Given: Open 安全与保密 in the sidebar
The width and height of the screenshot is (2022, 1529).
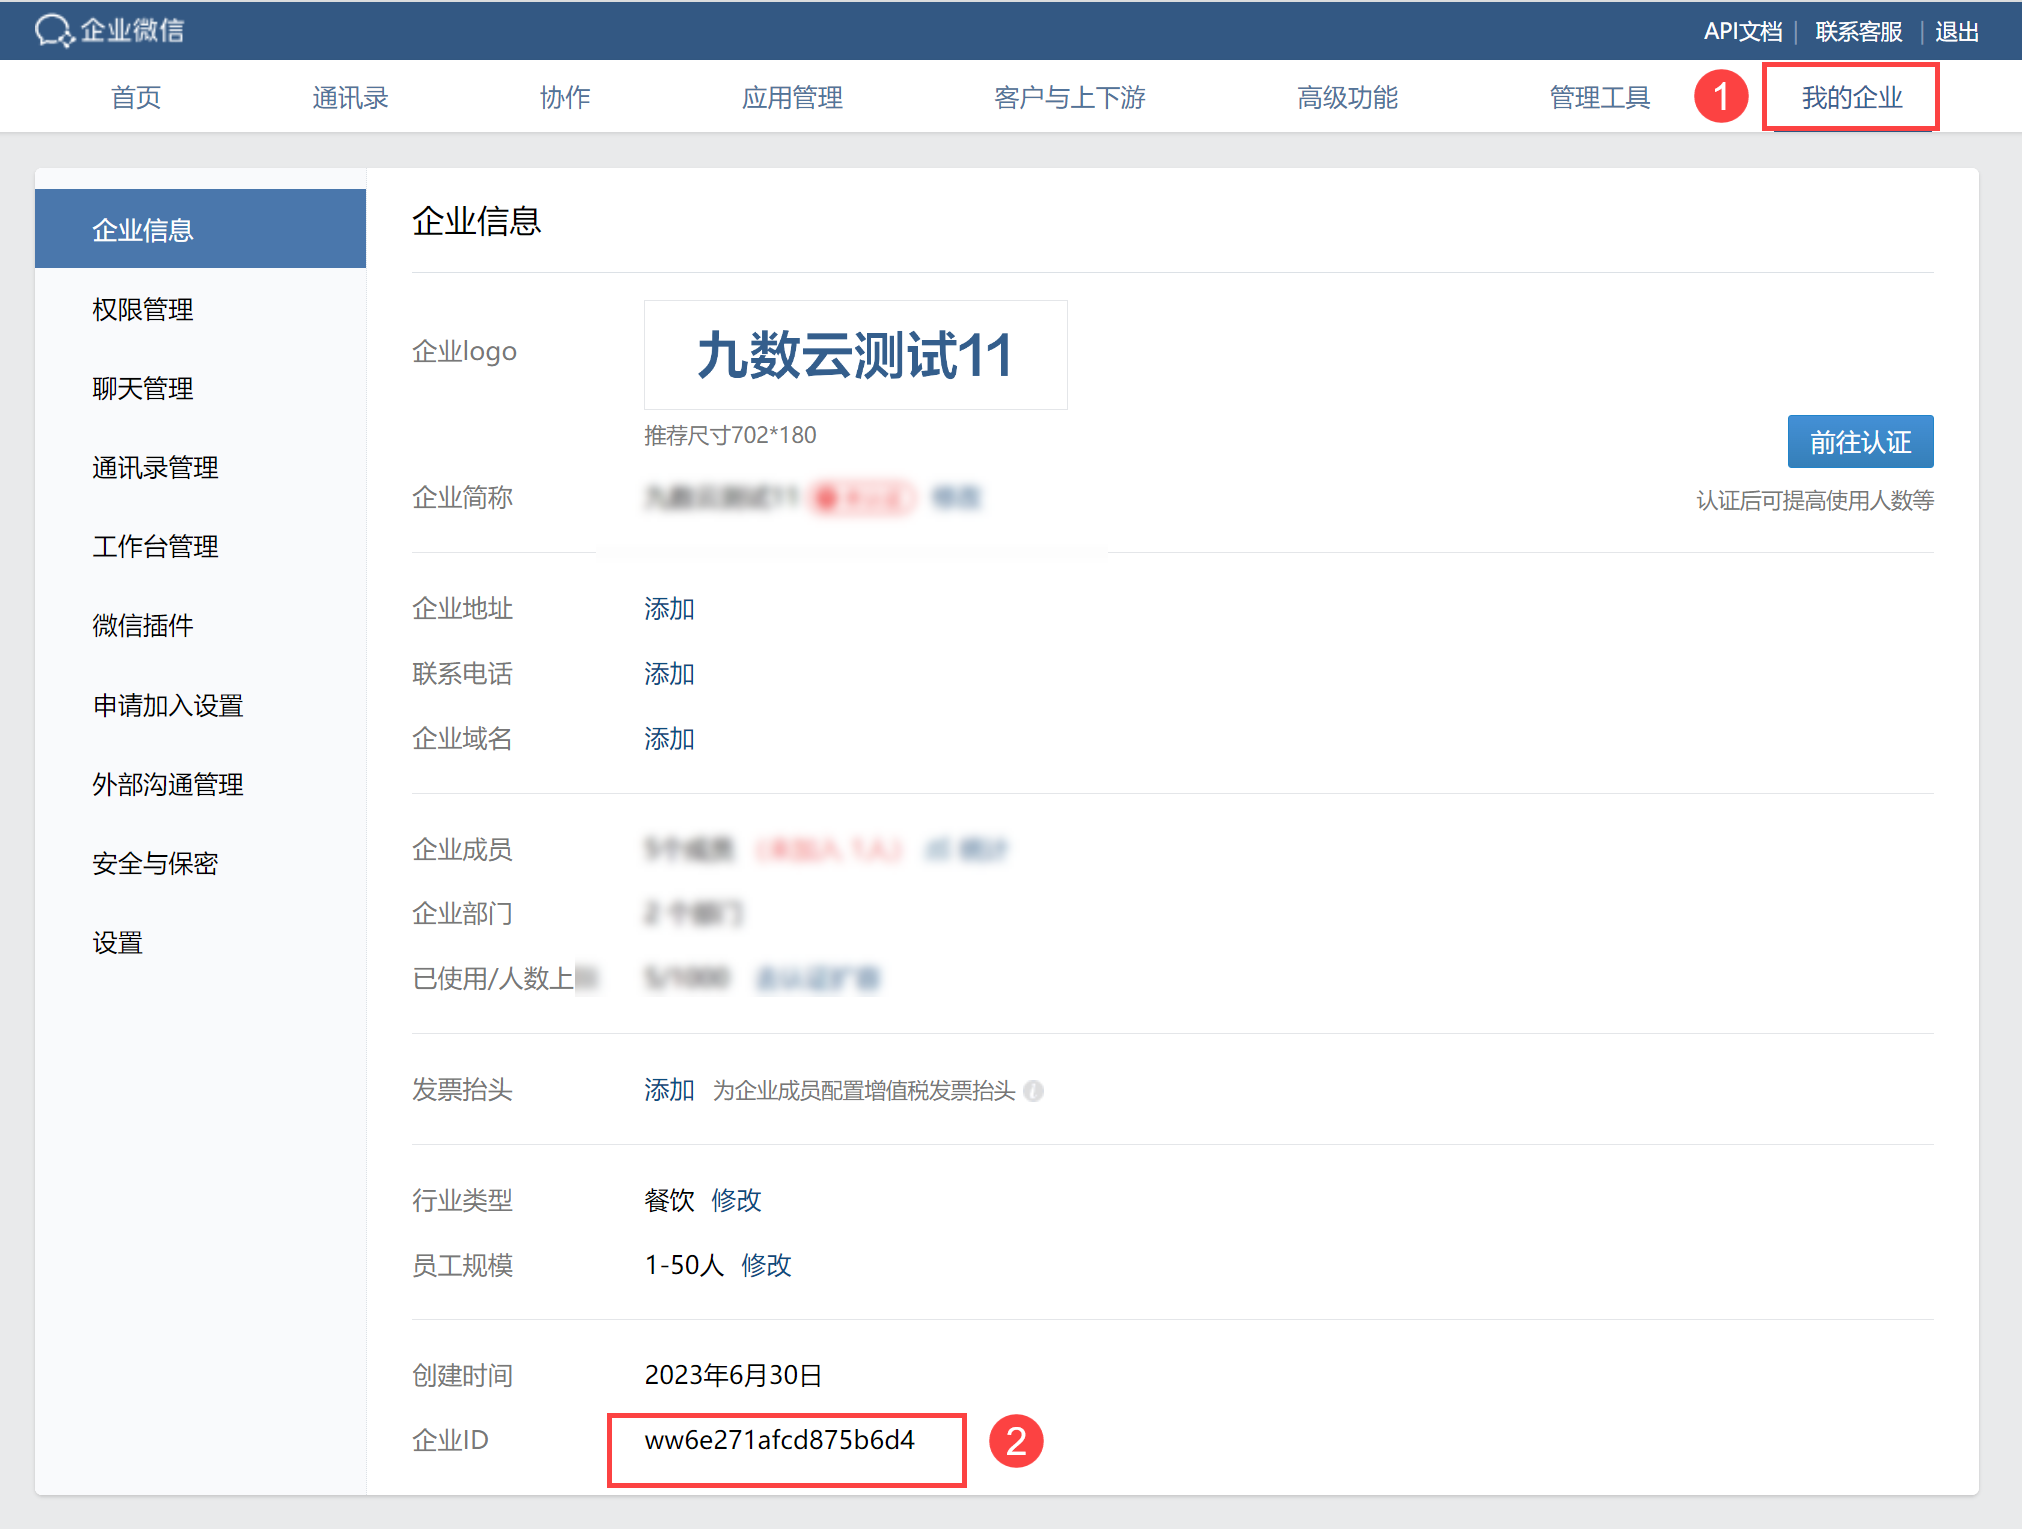Looking at the screenshot, I should point(155,863).
